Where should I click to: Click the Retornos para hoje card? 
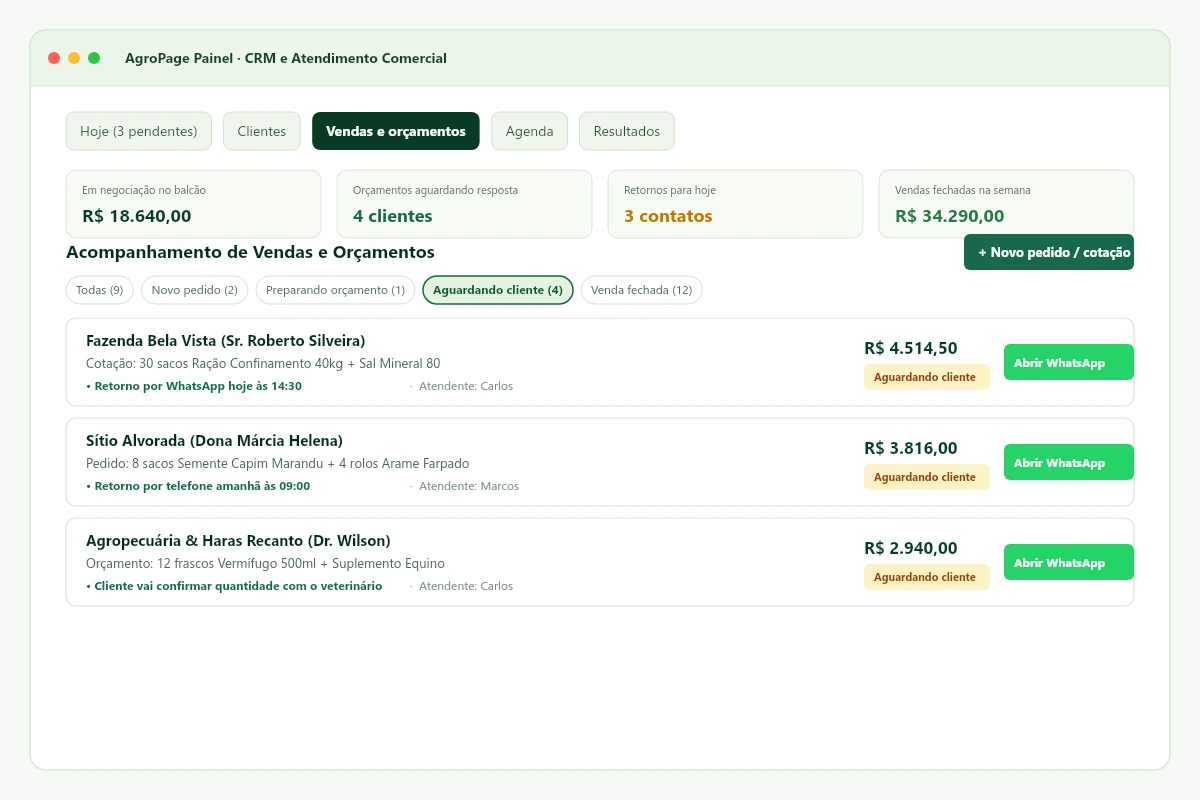(x=736, y=204)
